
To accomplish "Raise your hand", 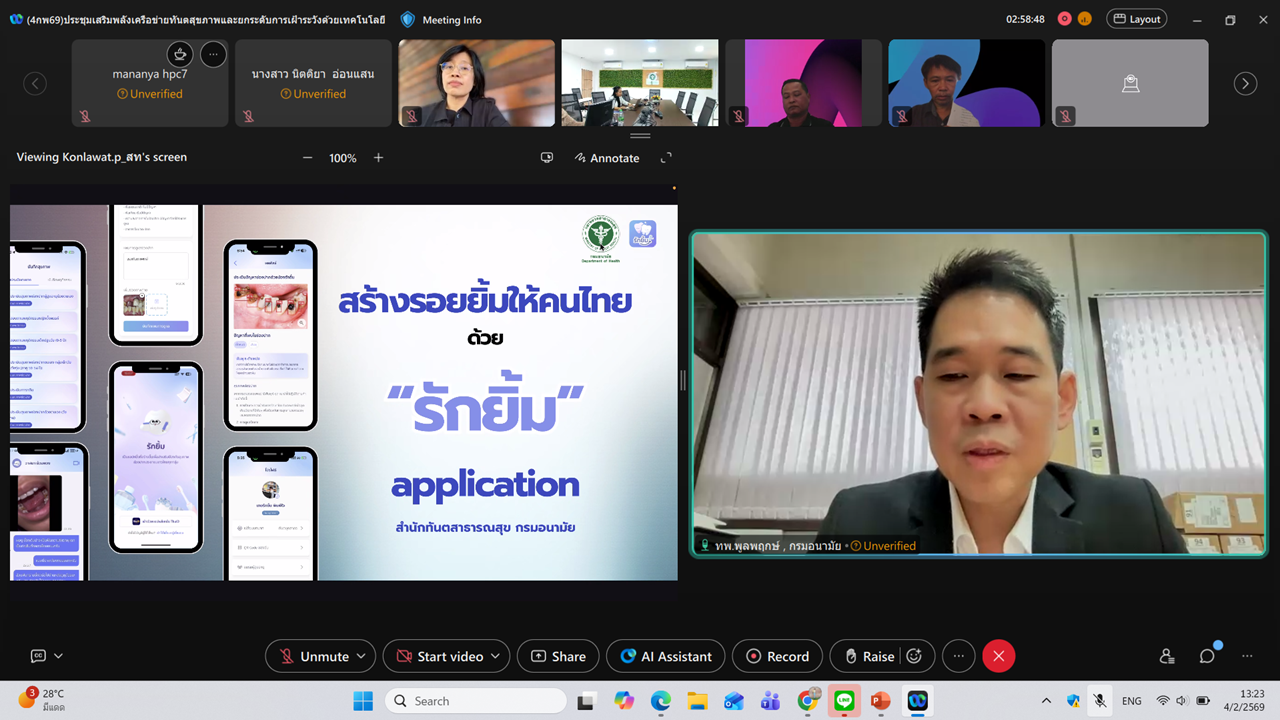I will (868, 656).
